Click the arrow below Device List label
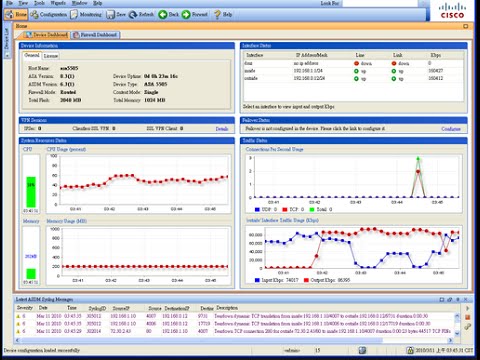 point(7,56)
